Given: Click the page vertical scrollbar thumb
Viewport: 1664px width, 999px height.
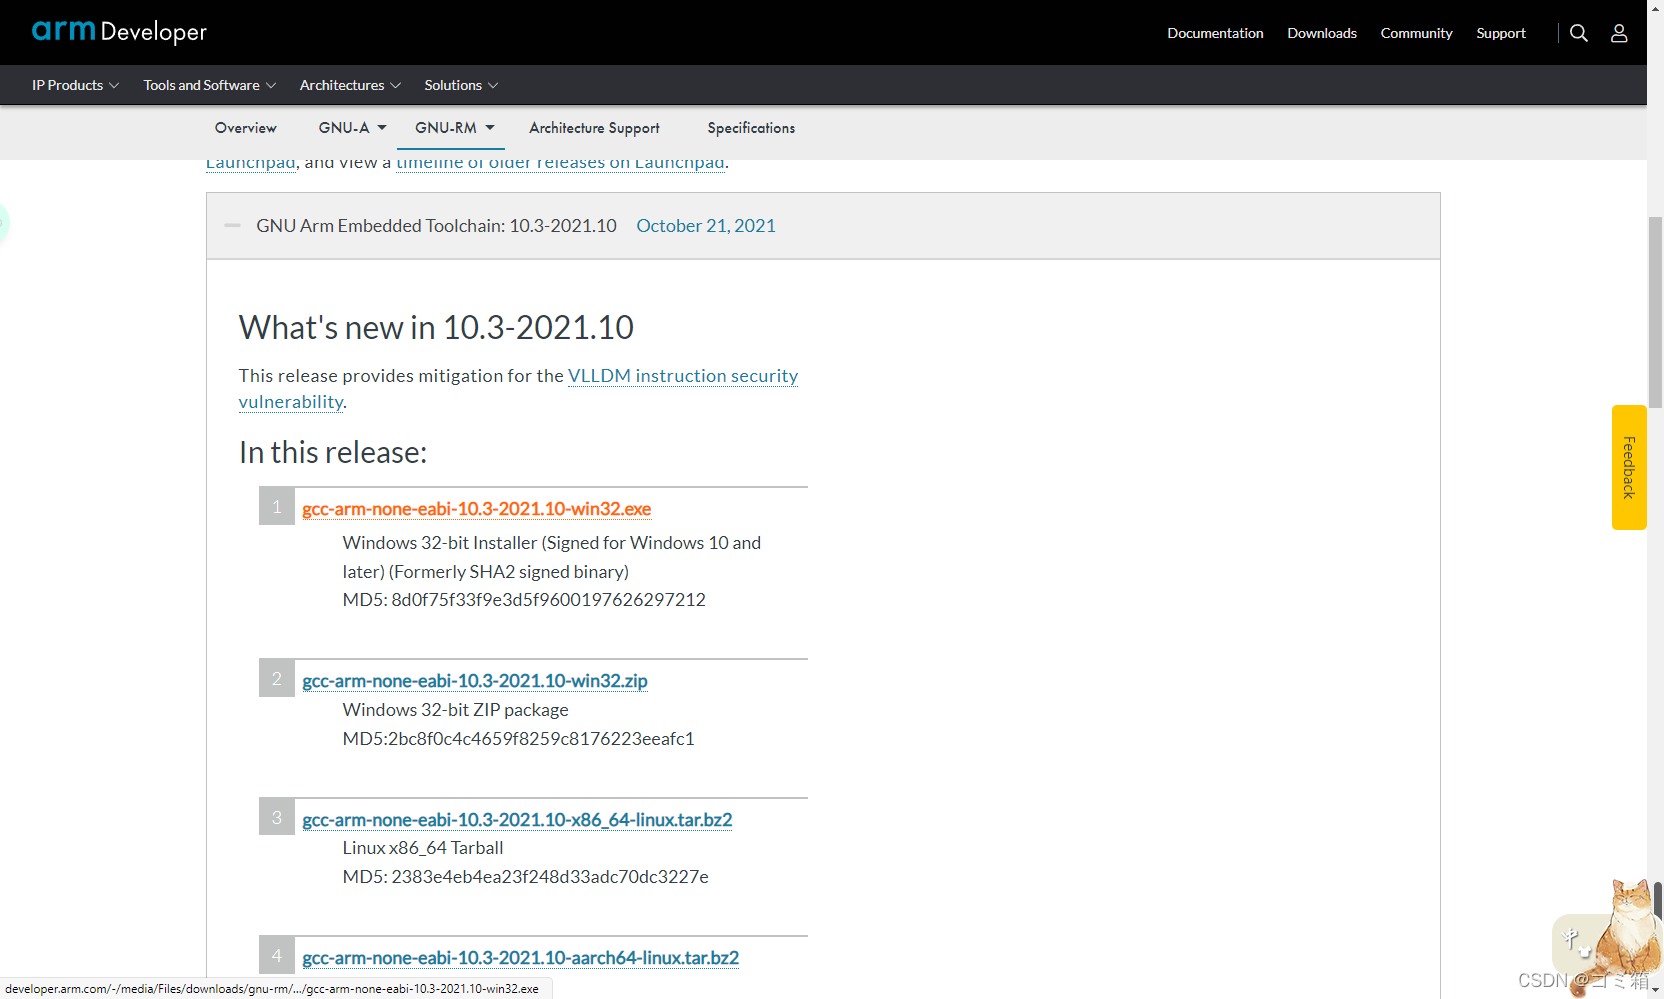Looking at the screenshot, I should click(x=1655, y=312).
